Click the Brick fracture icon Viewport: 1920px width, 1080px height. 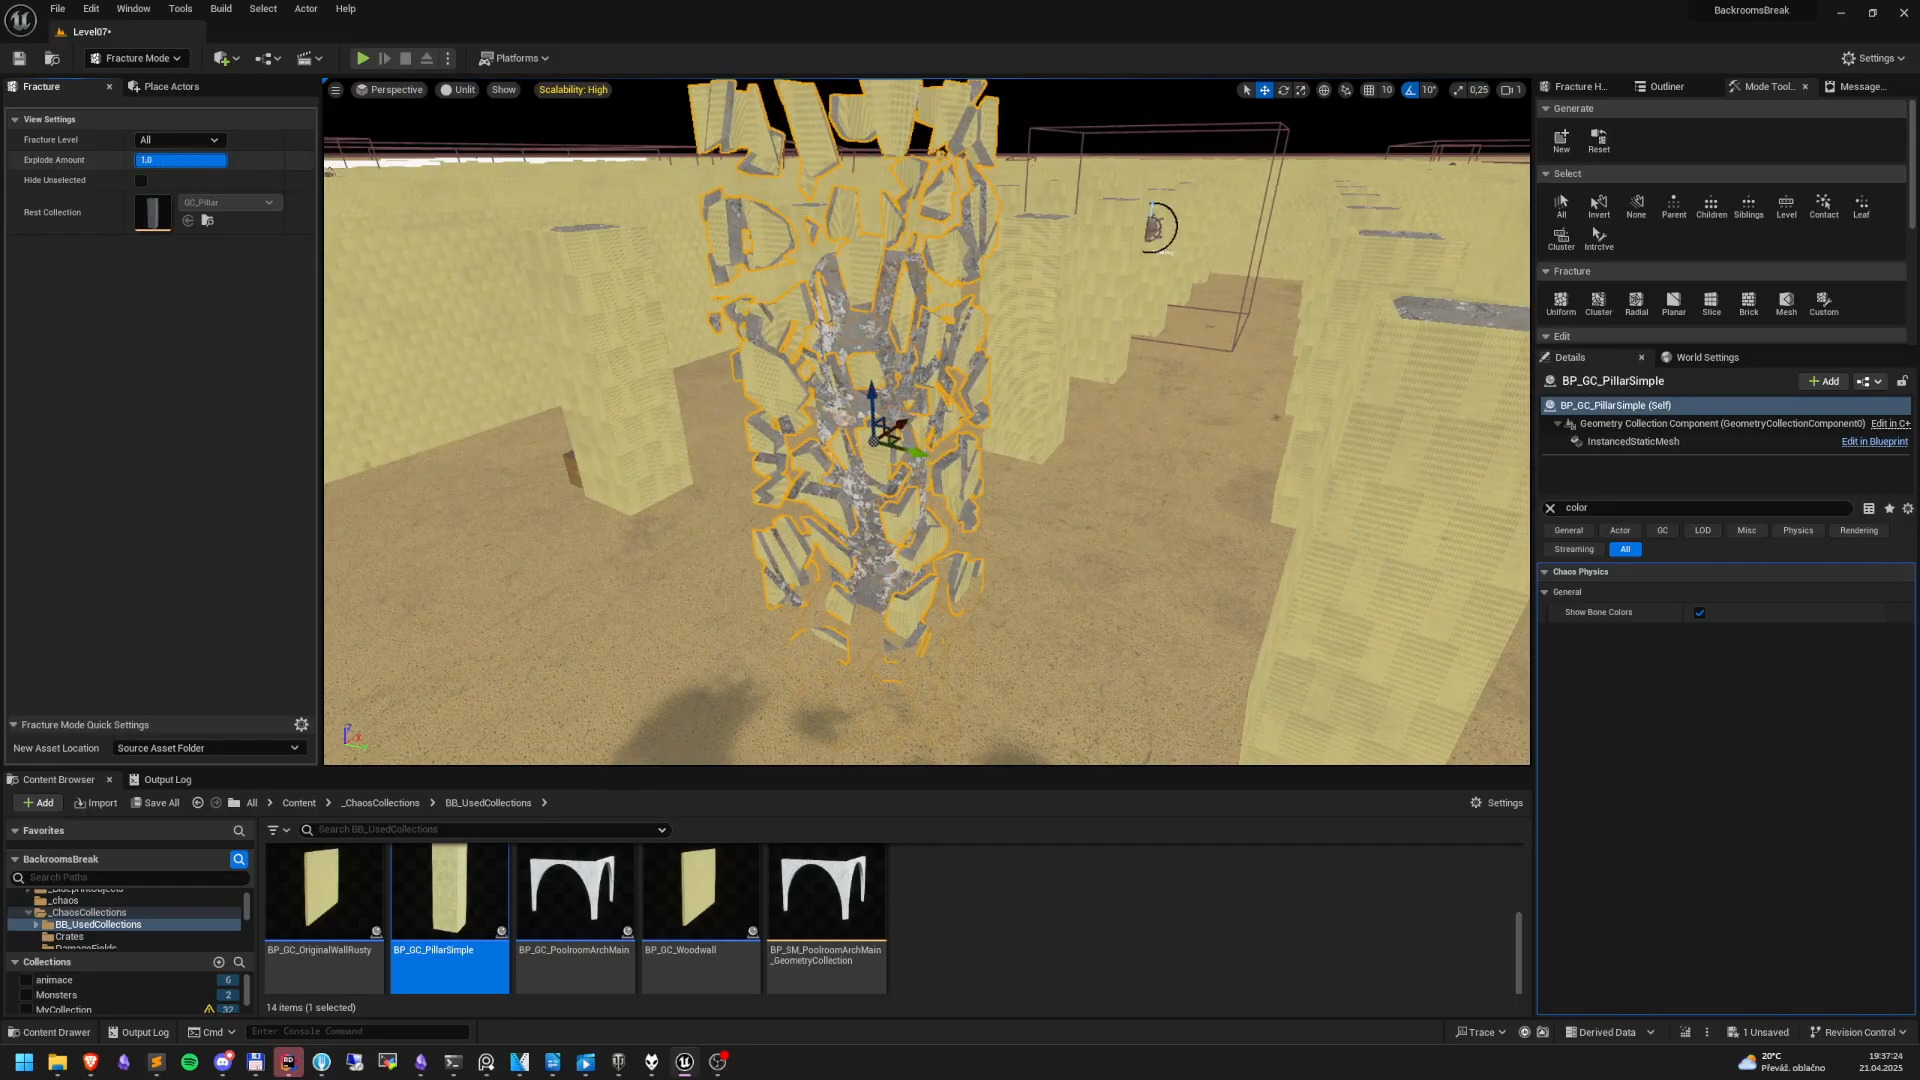click(x=1748, y=303)
